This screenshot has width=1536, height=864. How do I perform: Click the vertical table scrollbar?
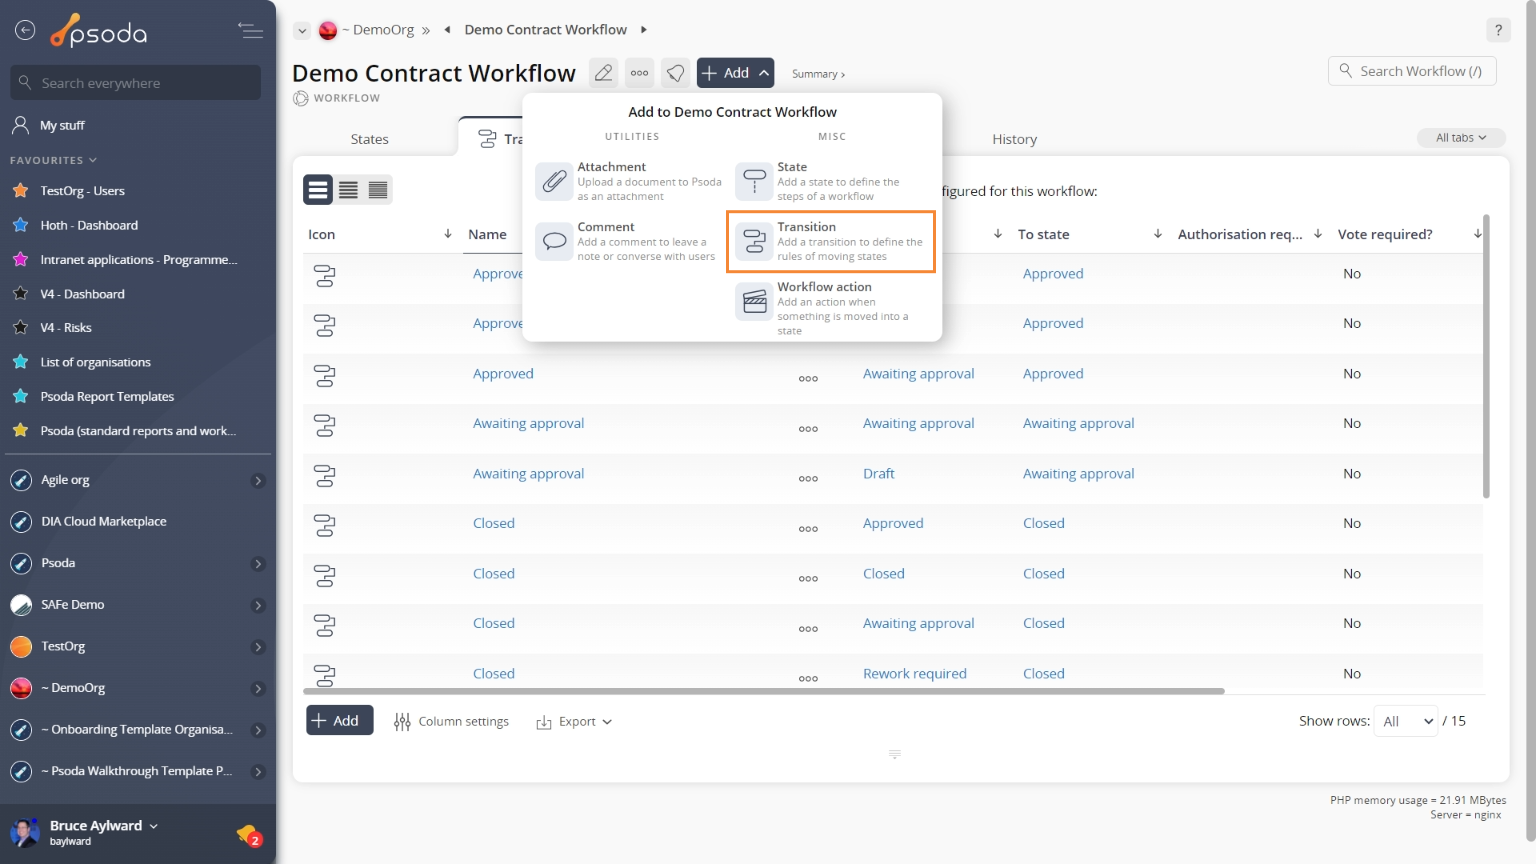1486,356
